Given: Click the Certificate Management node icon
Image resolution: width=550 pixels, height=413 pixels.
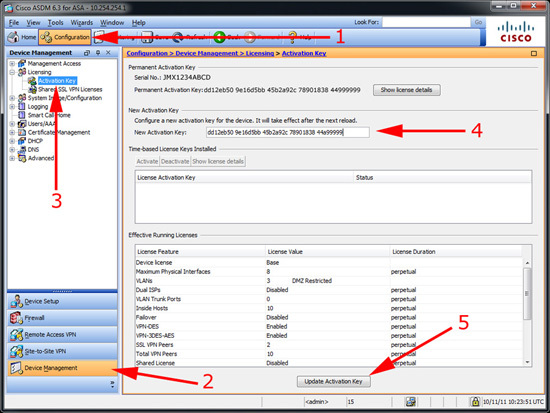Looking at the screenshot, I should click(22, 132).
